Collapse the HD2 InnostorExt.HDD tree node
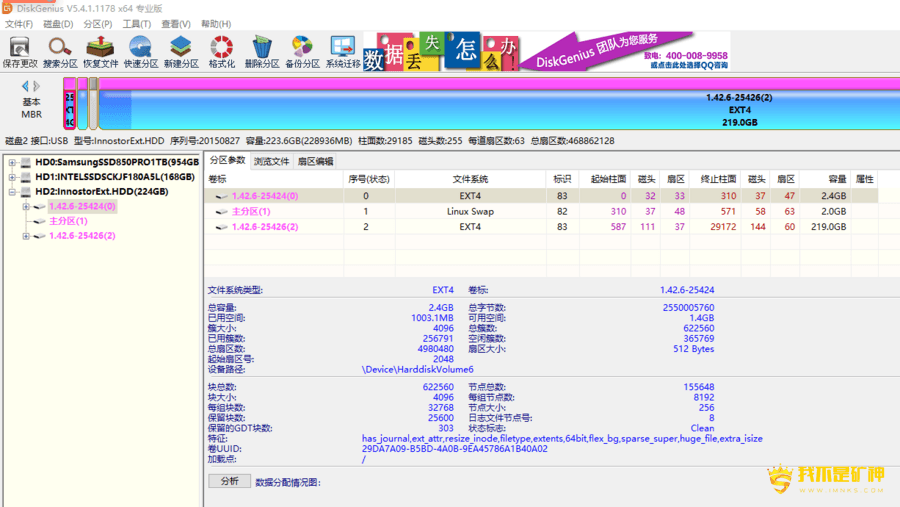 pos(11,192)
